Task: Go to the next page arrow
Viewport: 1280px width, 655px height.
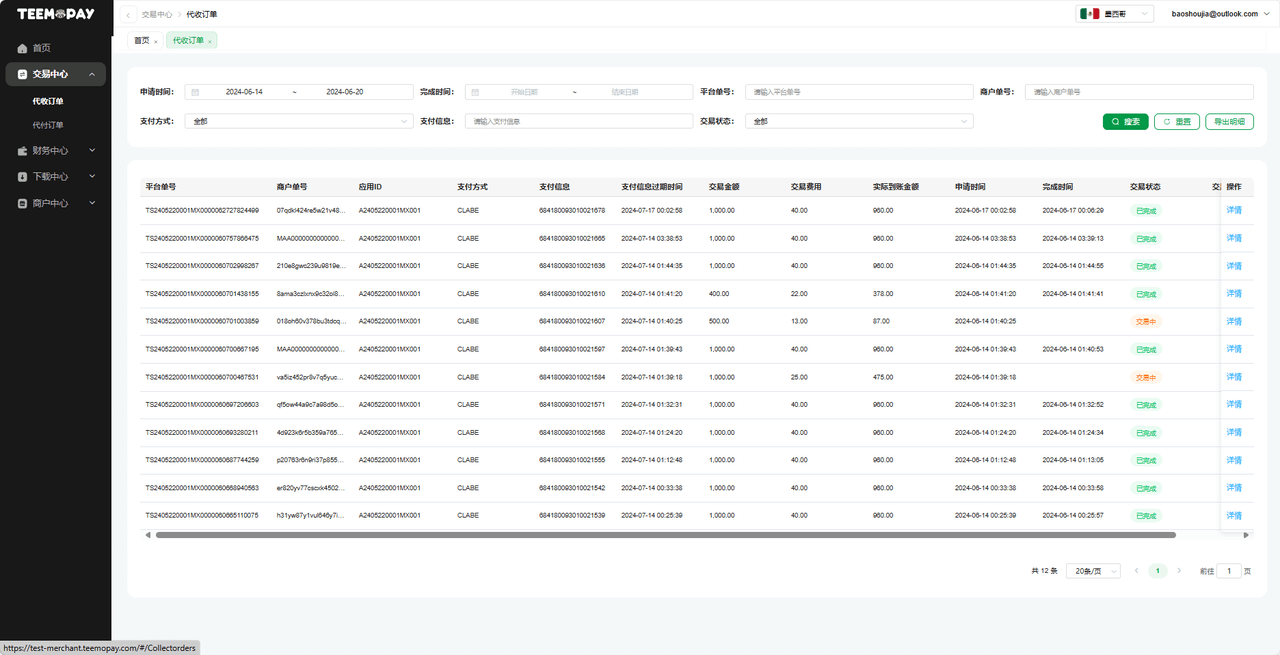Action: click(1179, 571)
